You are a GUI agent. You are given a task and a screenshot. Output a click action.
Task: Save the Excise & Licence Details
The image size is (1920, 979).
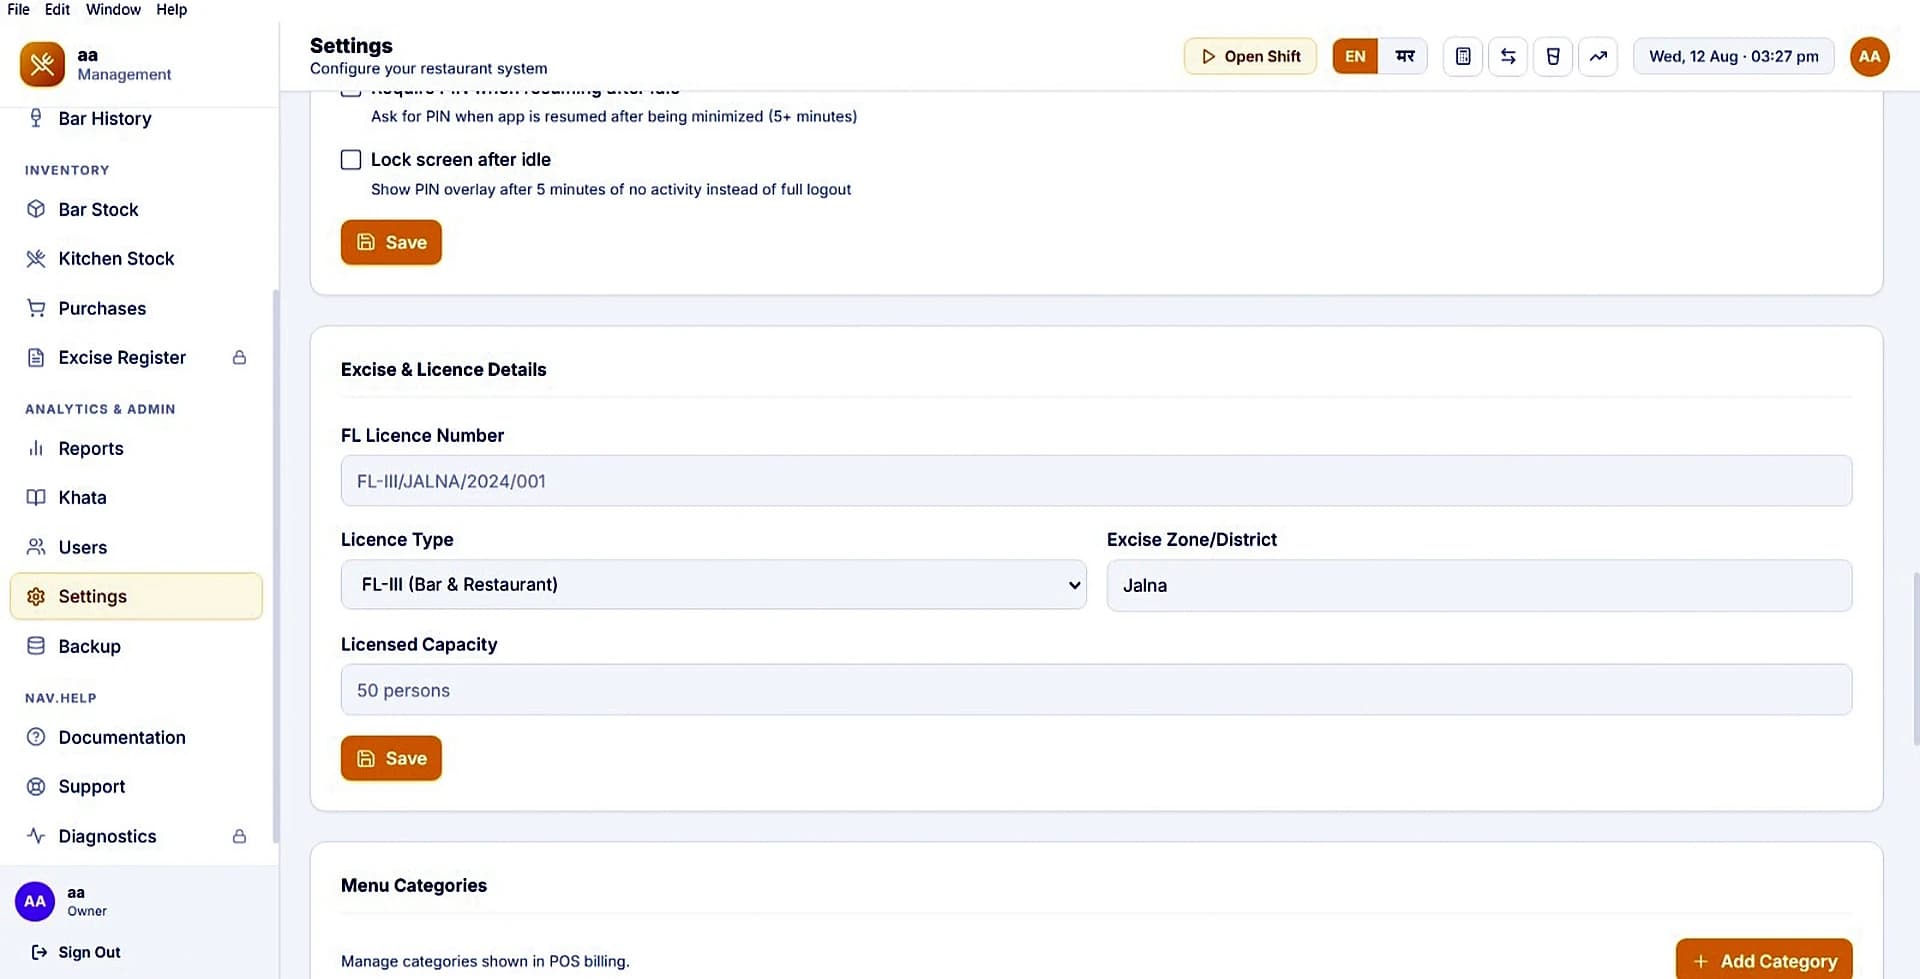click(x=391, y=758)
